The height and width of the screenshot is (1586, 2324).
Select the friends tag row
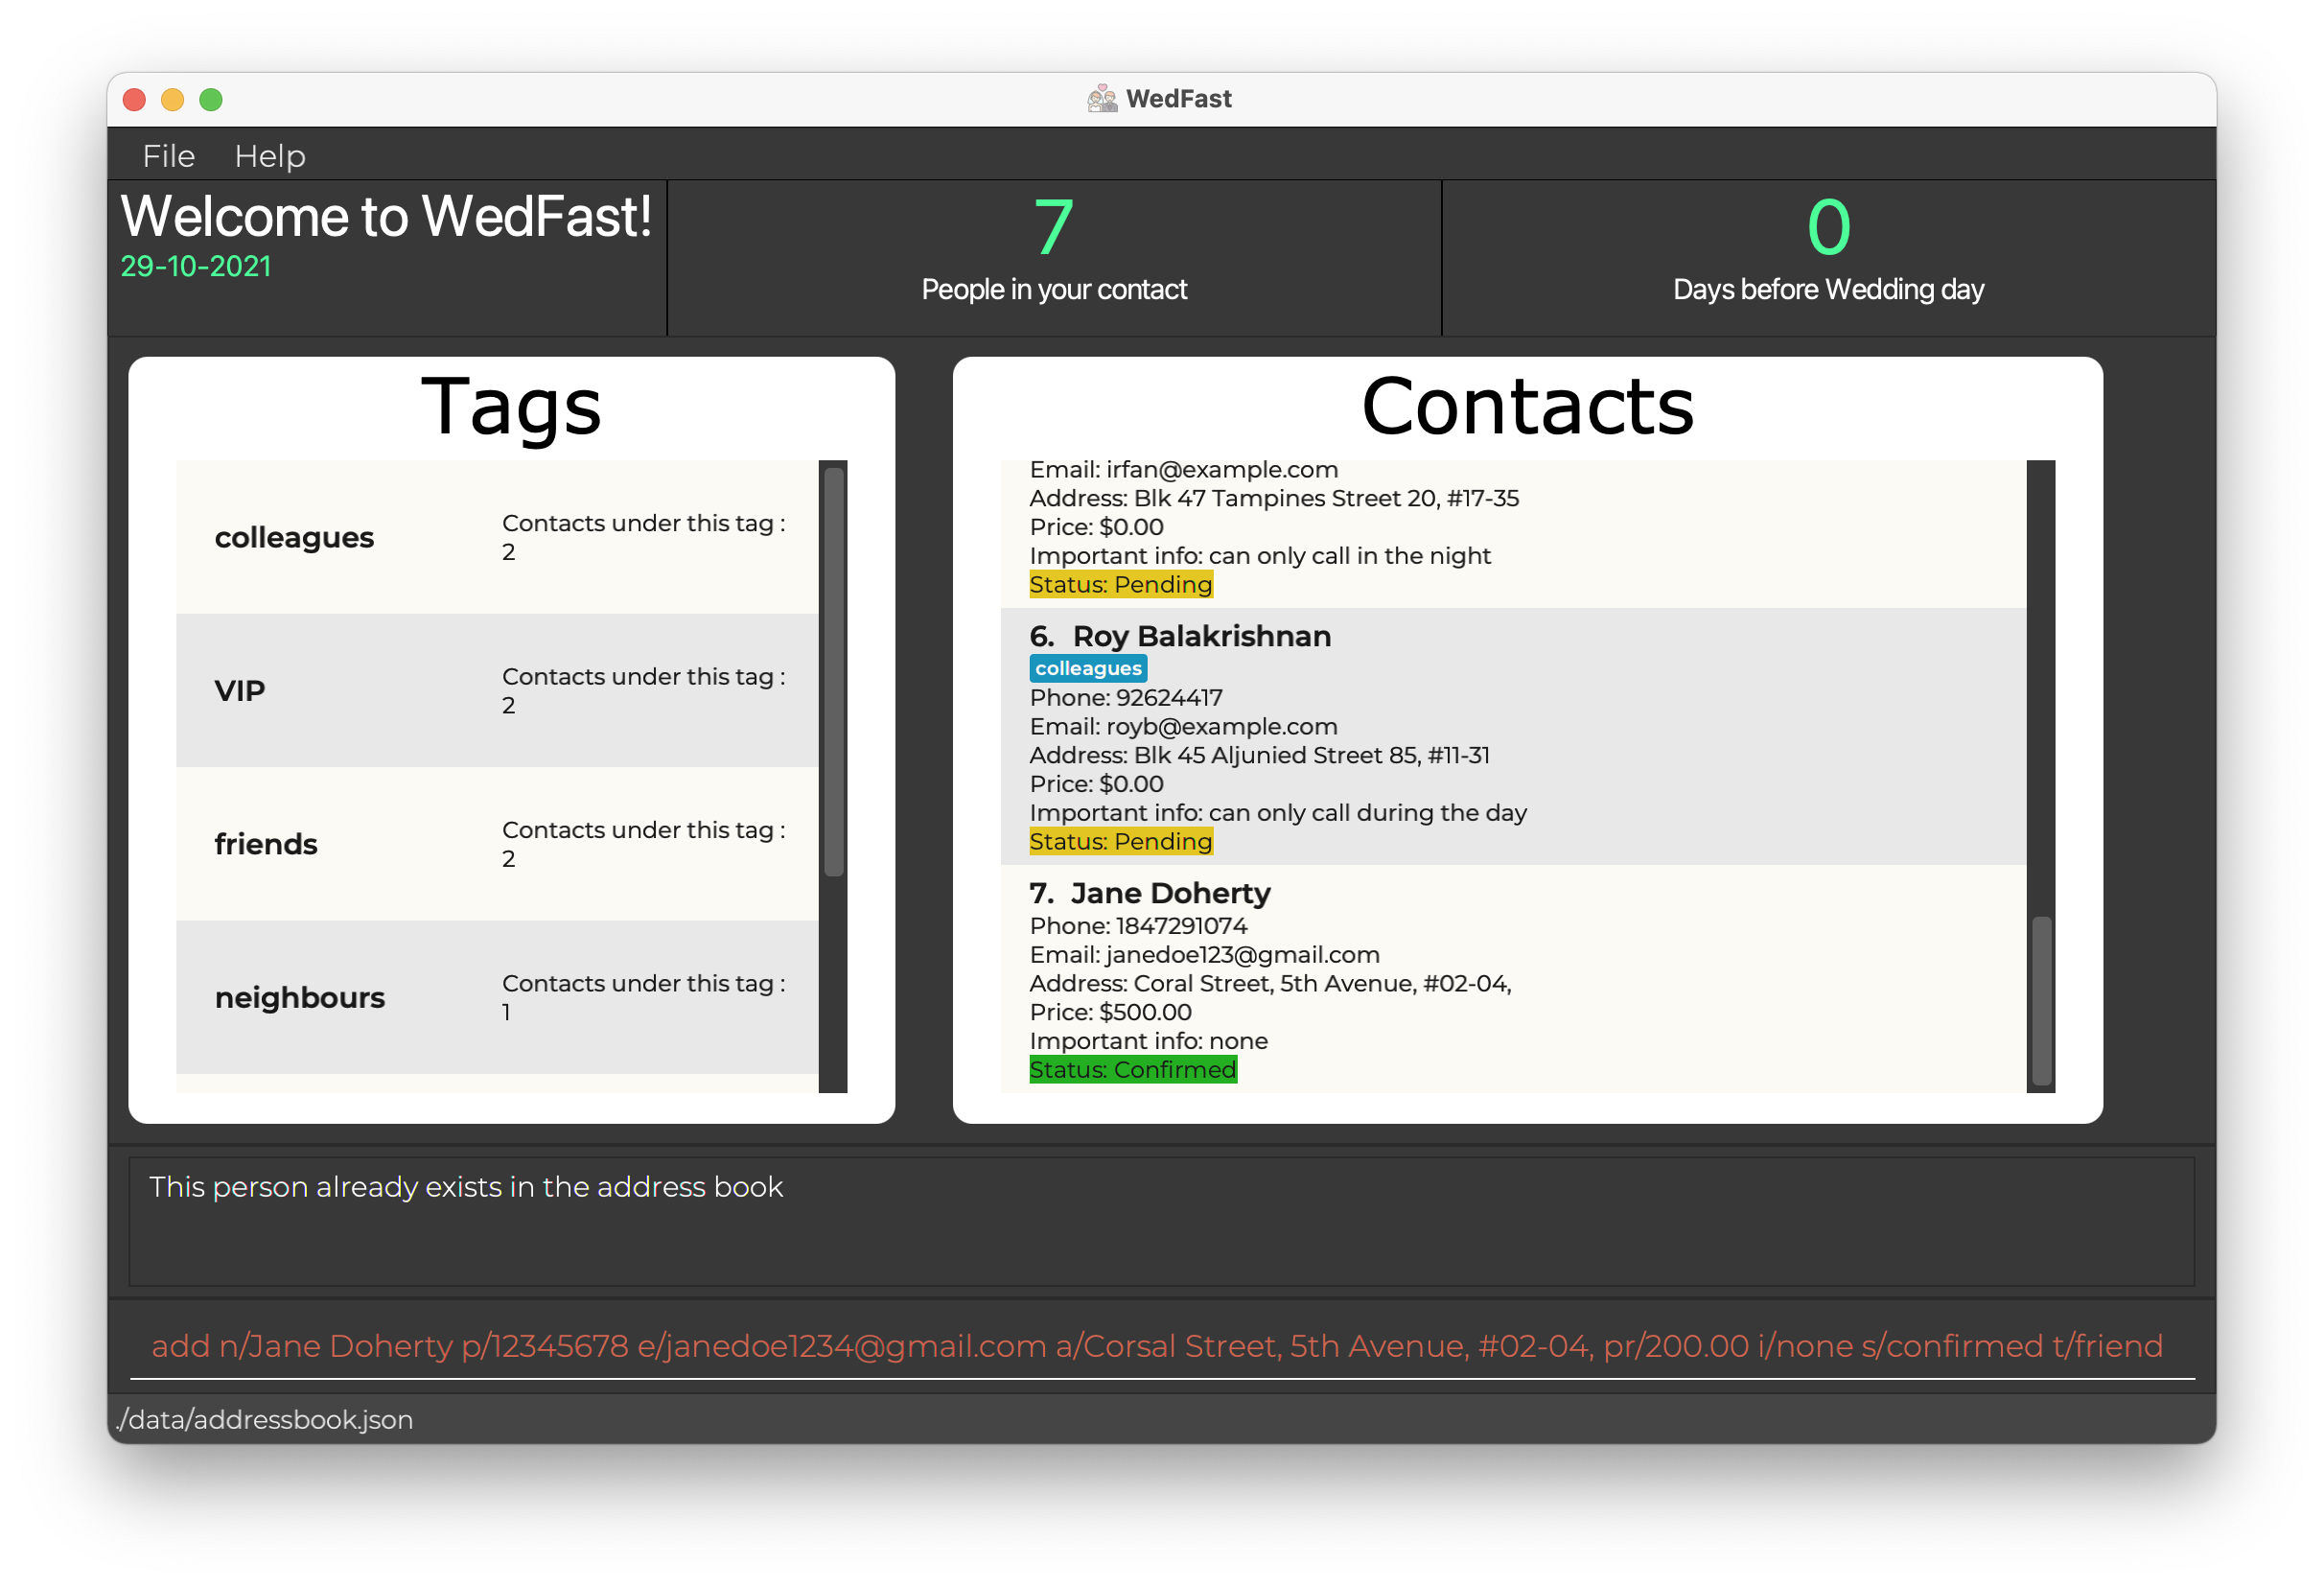[496, 844]
